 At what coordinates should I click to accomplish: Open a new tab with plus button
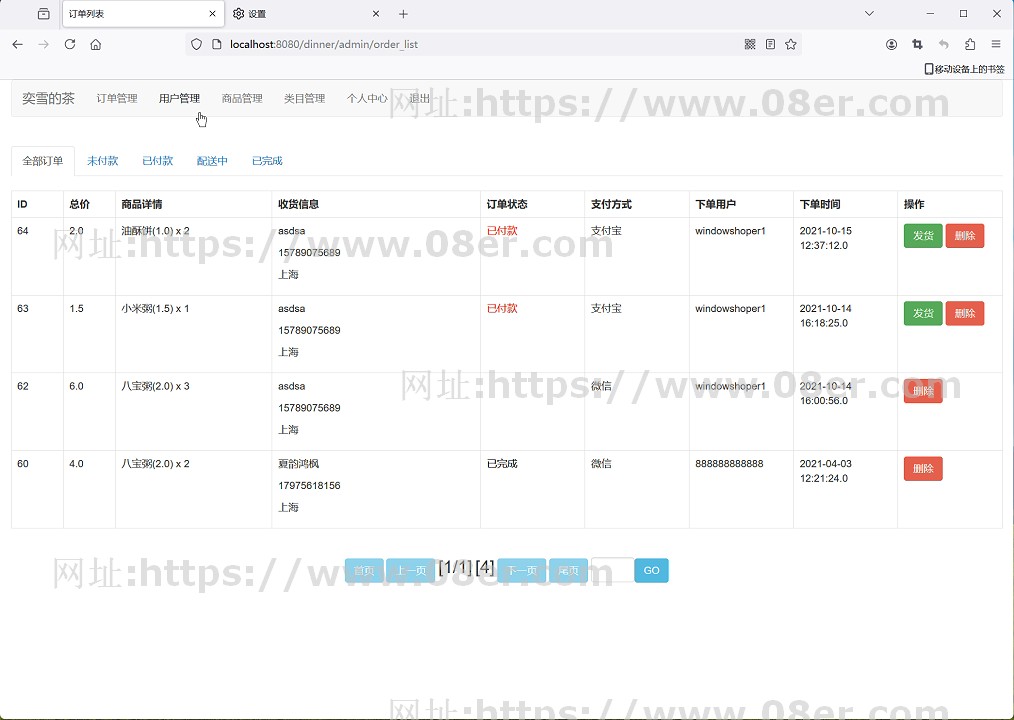(404, 14)
